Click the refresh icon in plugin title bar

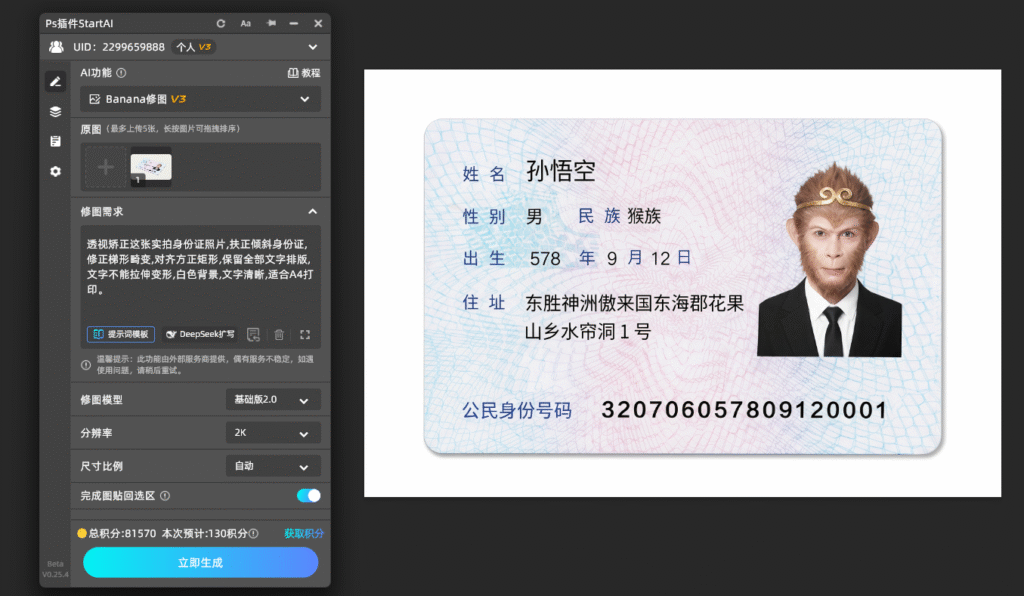coord(221,24)
